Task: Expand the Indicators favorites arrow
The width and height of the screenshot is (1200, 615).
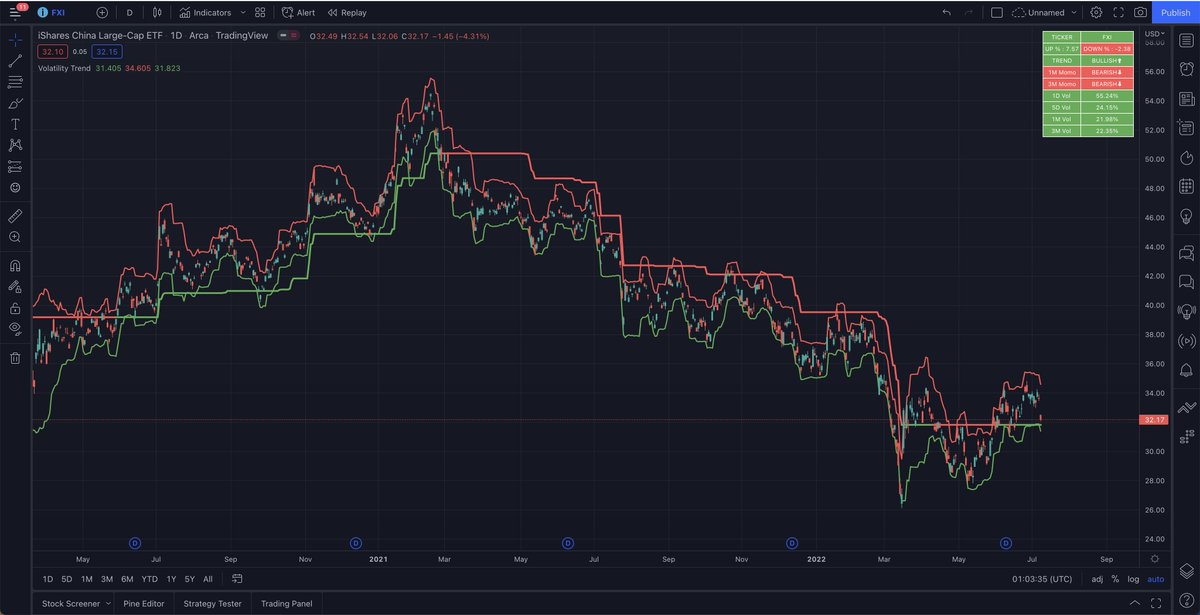Action: (242, 13)
